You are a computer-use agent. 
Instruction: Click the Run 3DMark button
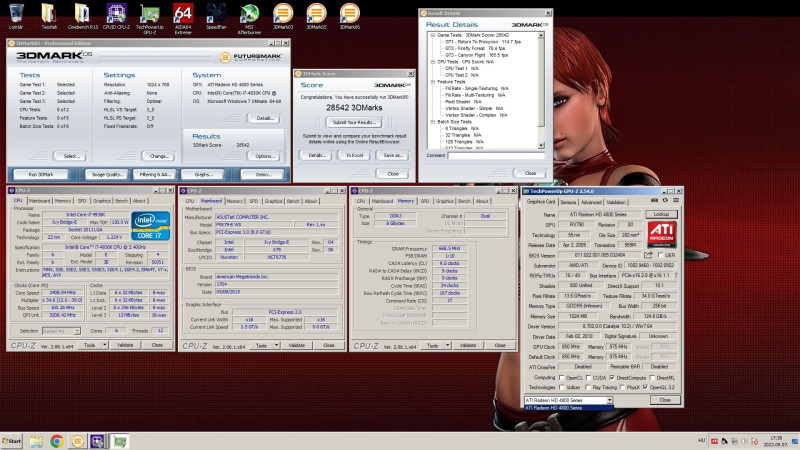41,174
